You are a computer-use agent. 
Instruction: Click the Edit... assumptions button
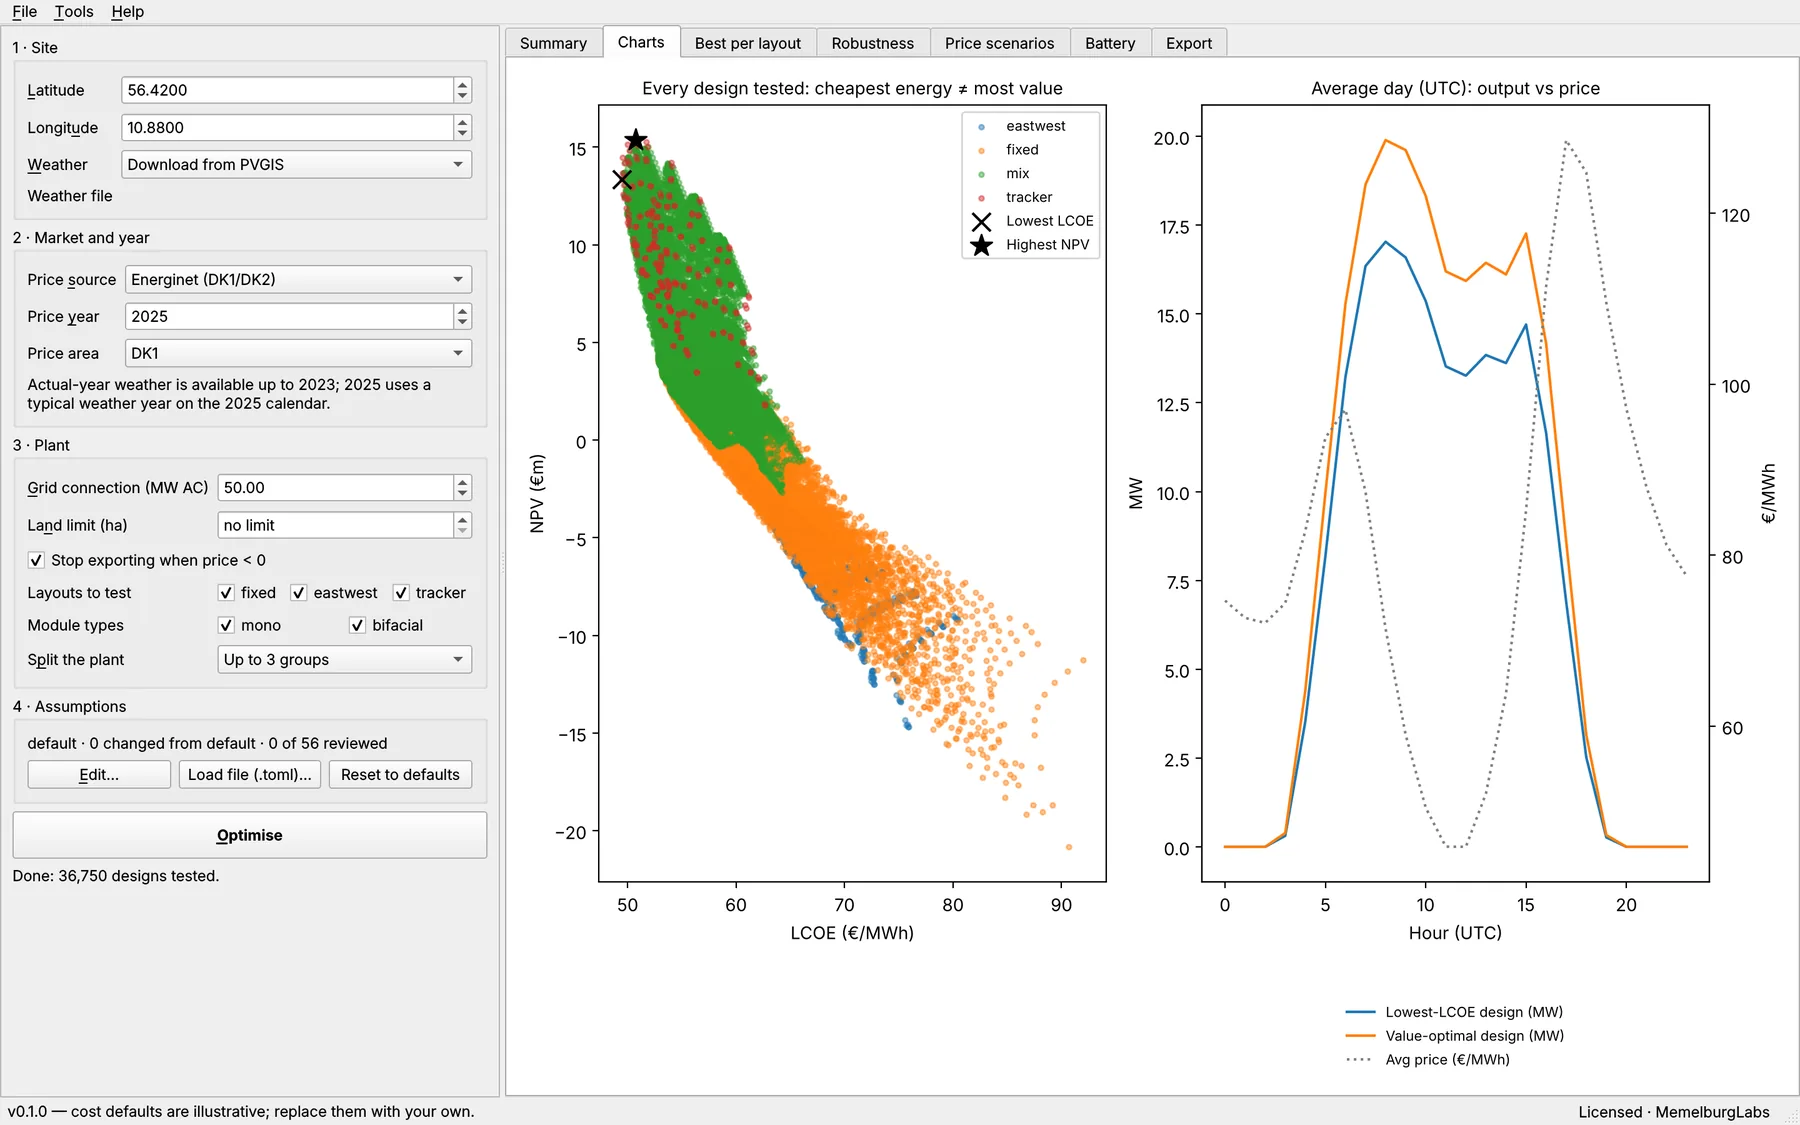[x=99, y=775]
